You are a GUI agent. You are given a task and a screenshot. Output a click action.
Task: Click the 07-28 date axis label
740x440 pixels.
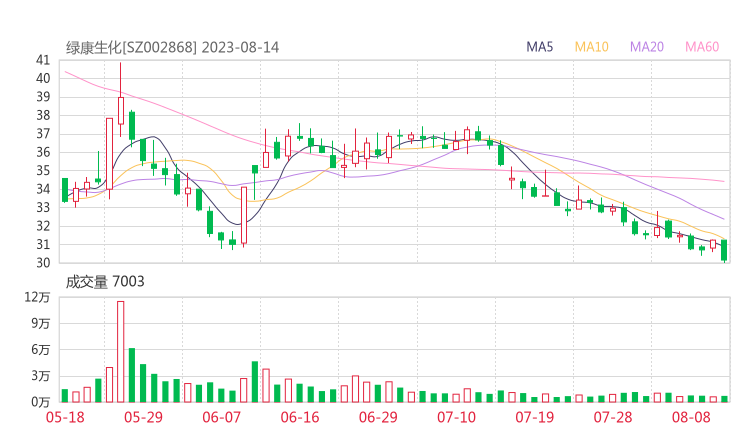click(613, 417)
